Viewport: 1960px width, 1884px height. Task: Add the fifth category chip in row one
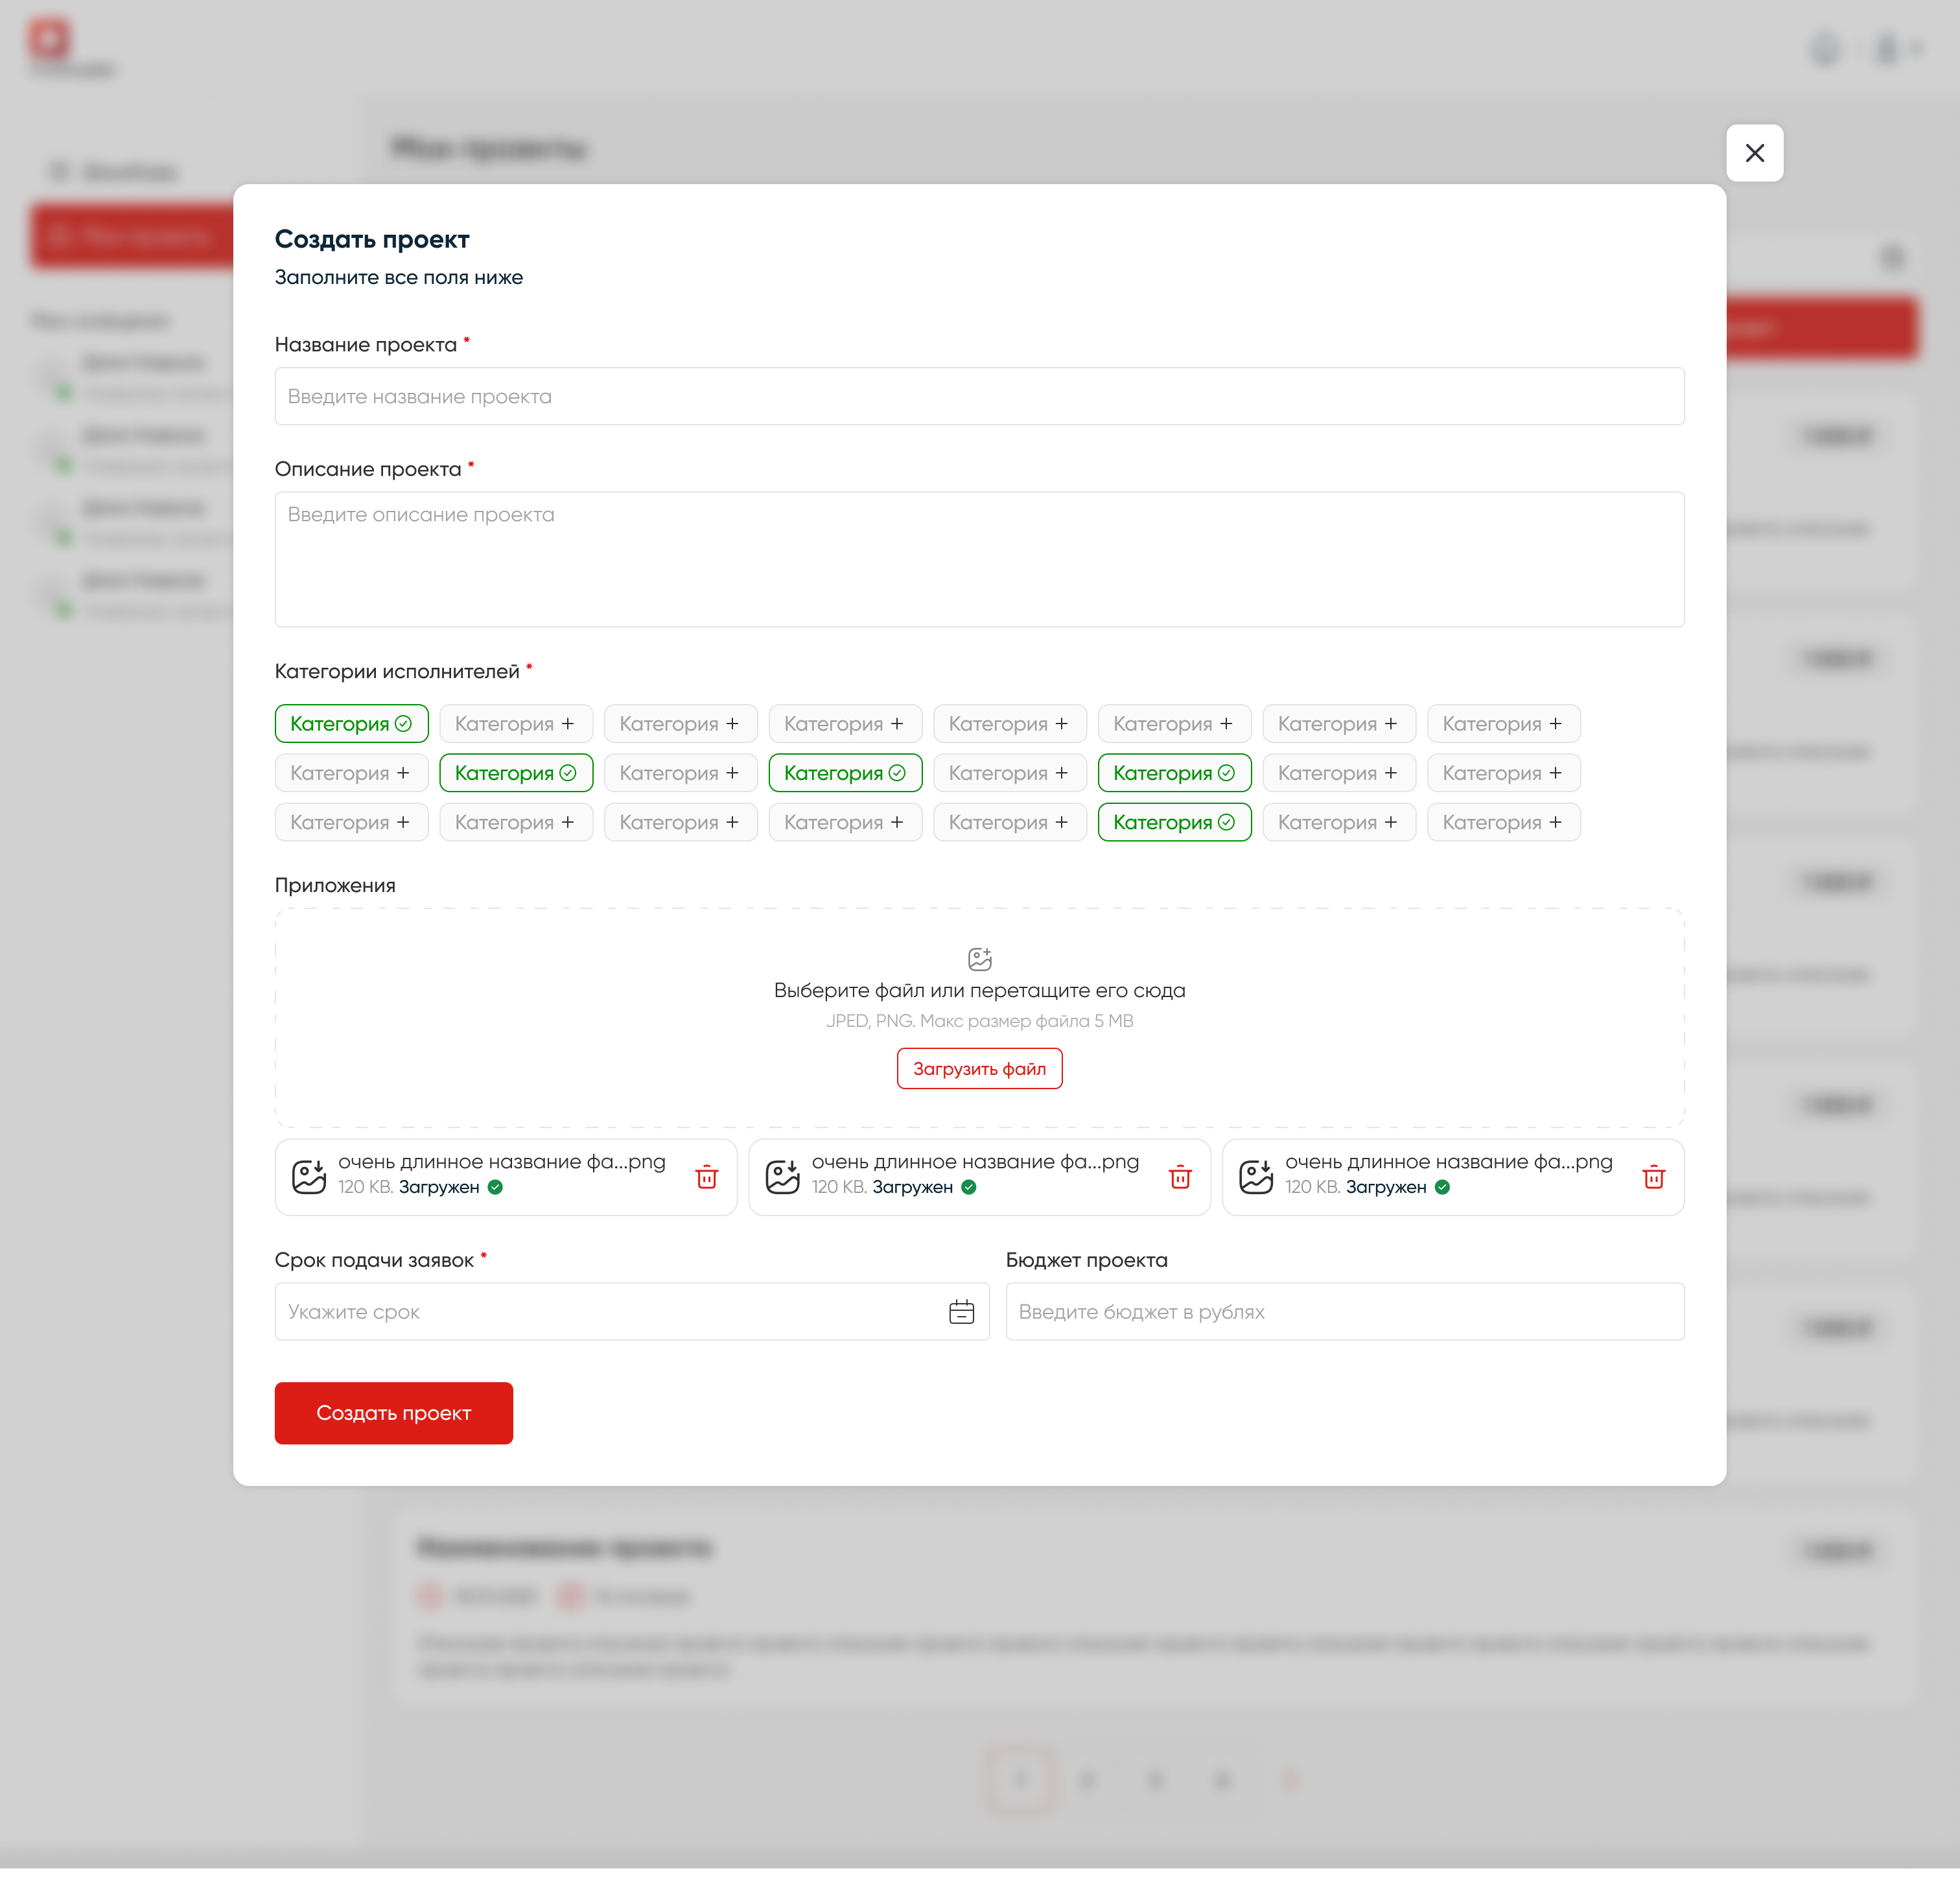click(x=1010, y=723)
